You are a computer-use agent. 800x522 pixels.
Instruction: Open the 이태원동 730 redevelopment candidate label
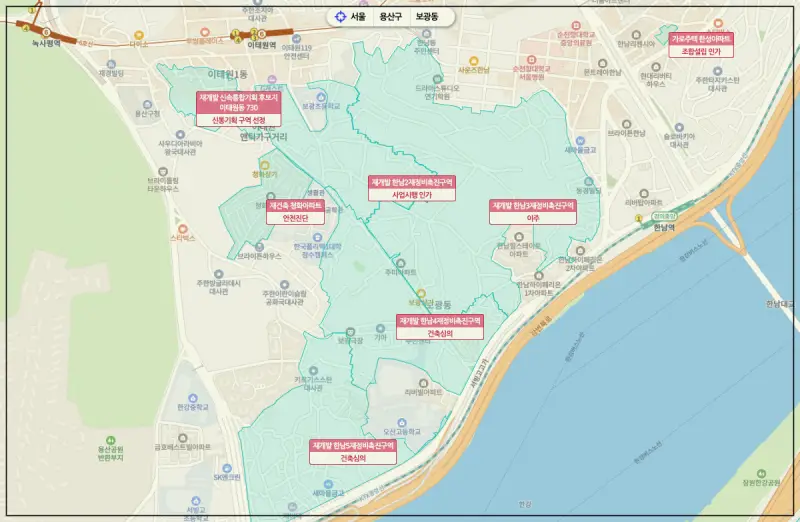coord(238,109)
